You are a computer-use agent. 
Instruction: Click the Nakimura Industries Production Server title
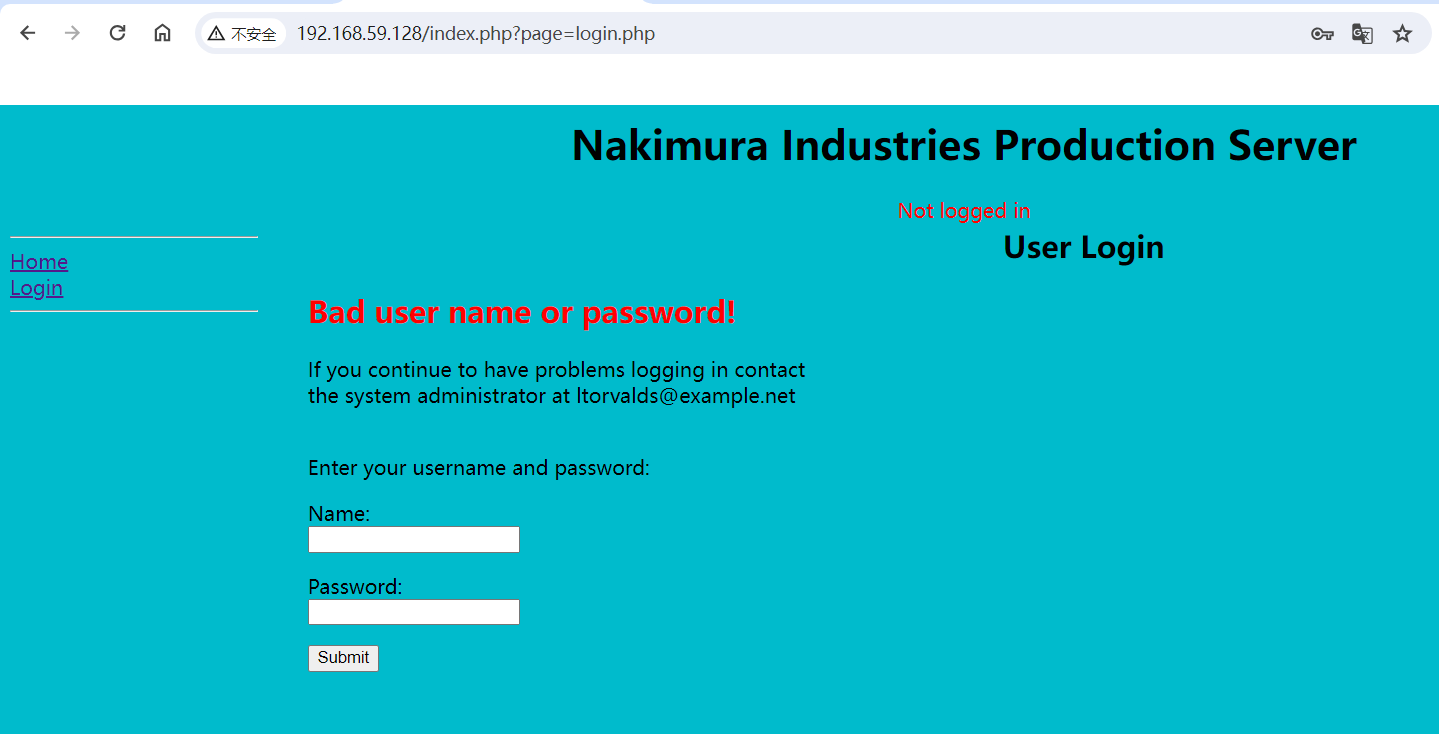coord(963,145)
